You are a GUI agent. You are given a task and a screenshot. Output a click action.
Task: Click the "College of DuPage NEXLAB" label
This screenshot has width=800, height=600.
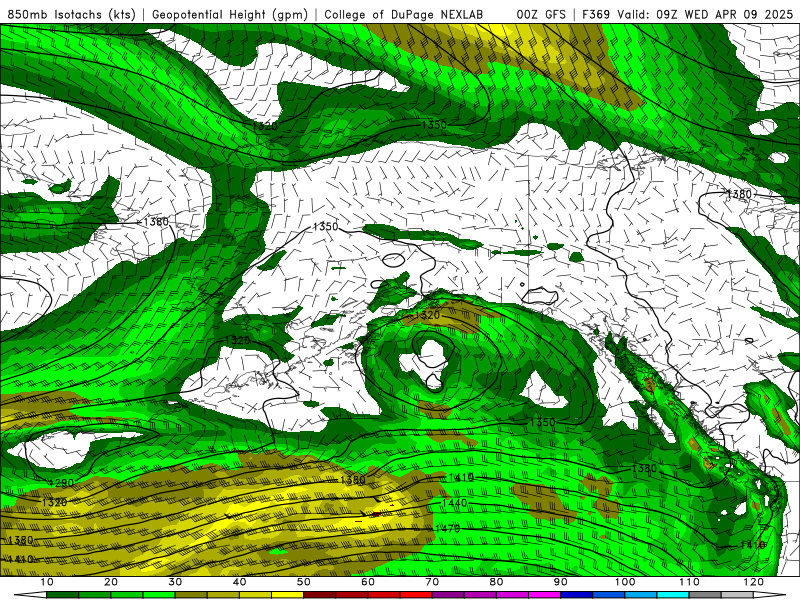[x=404, y=15]
